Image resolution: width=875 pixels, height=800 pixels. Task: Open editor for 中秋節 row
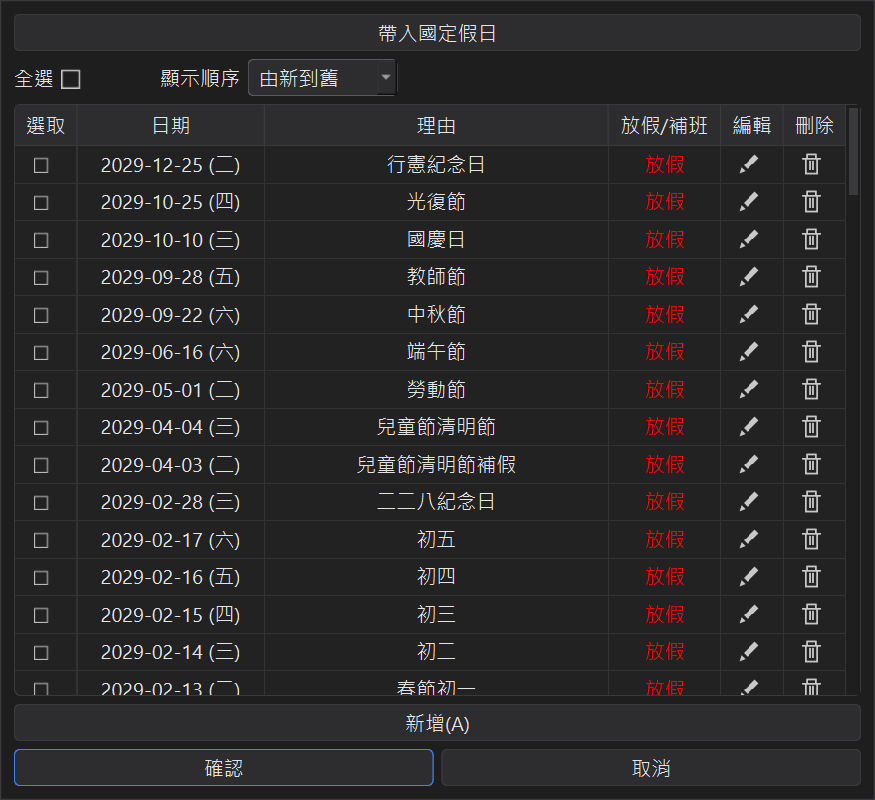click(749, 315)
